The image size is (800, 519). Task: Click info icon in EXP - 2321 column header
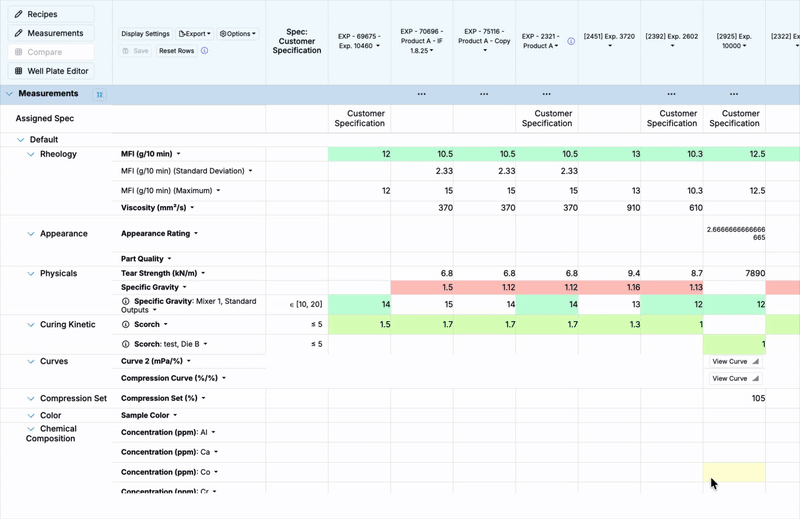[x=571, y=42]
